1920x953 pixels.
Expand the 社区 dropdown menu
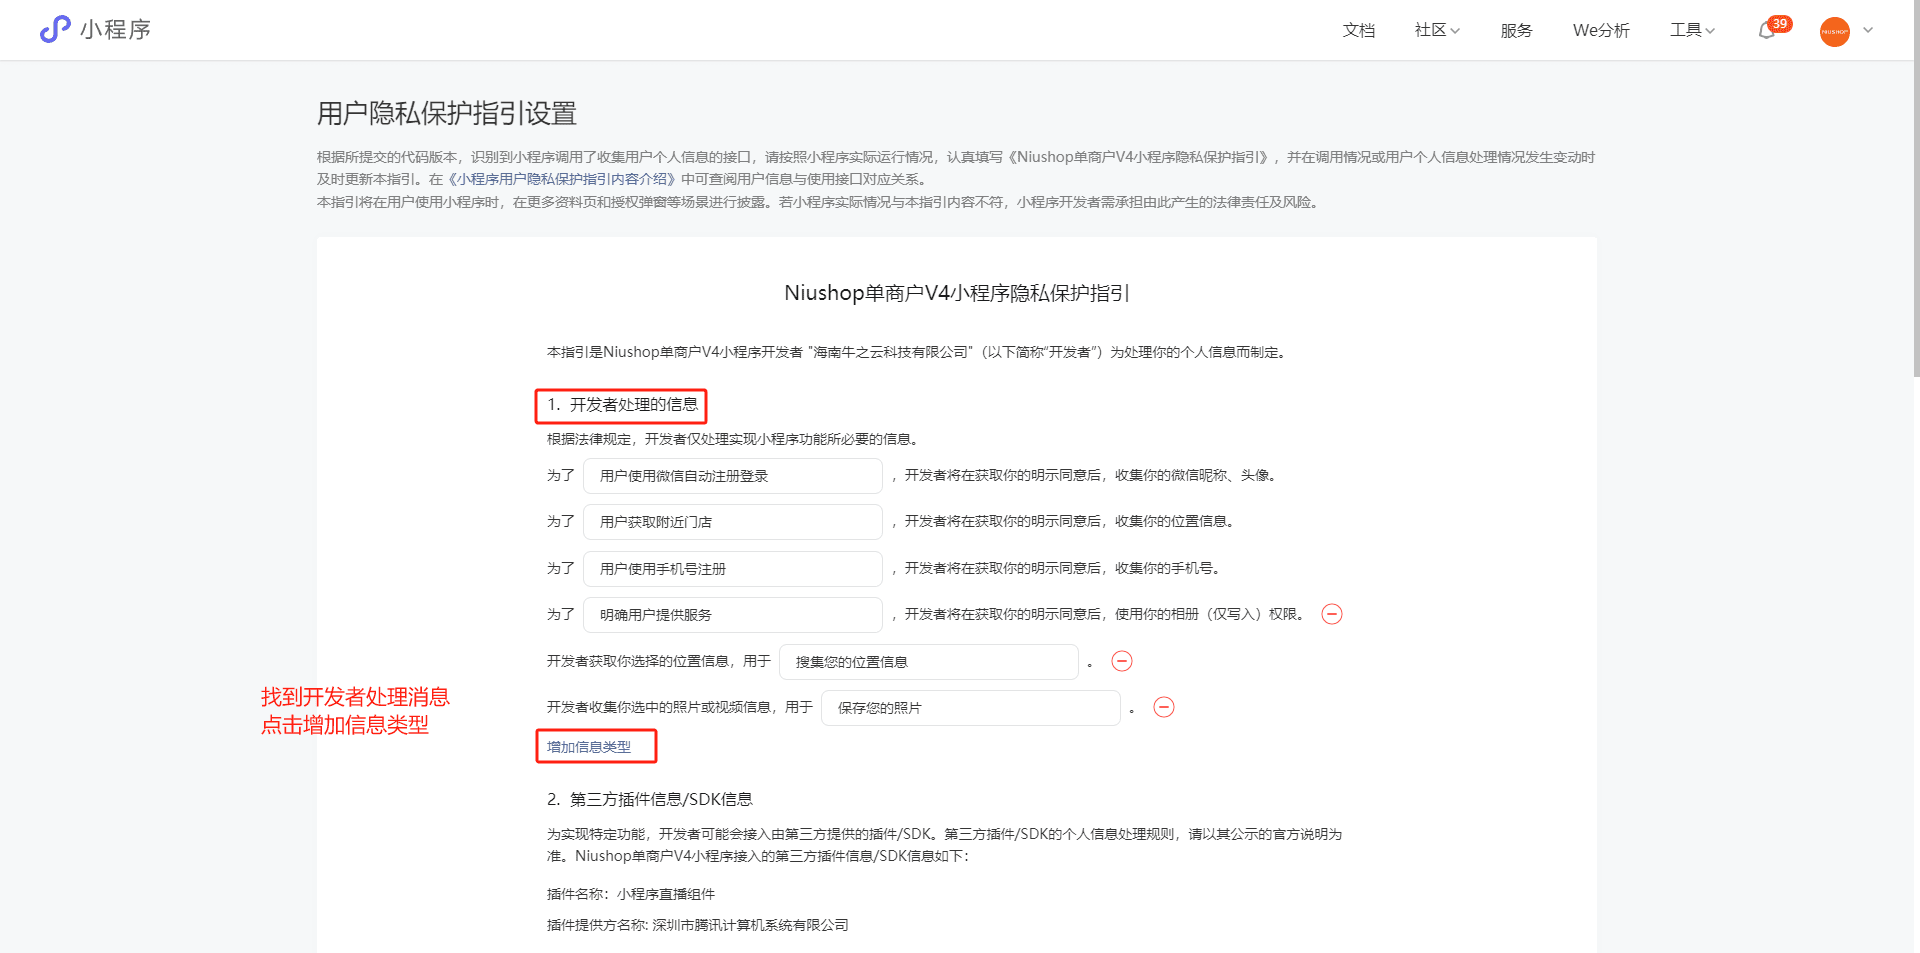pyautogui.click(x=1437, y=30)
